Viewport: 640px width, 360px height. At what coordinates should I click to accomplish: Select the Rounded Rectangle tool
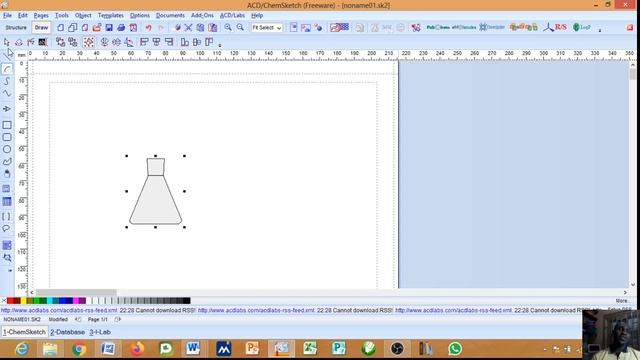[x=7, y=138]
